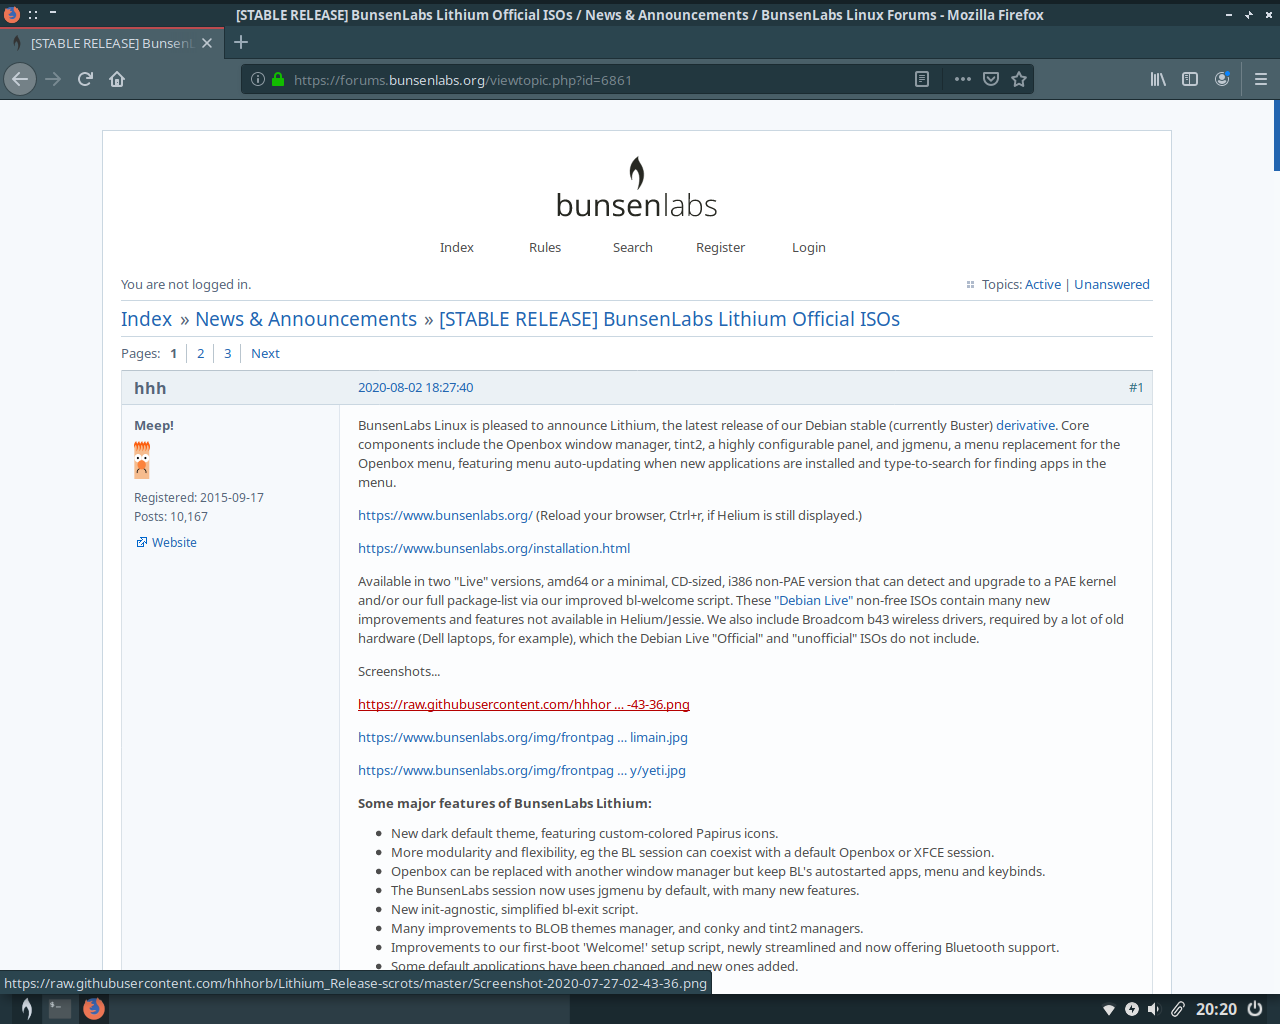Click the Next page link
This screenshot has height=1024, width=1280.
(265, 353)
